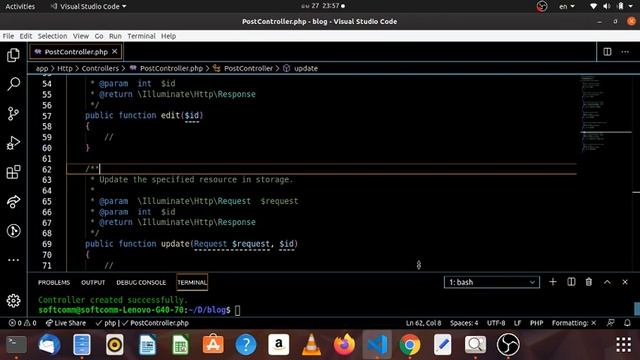The height and width of the screenshot is (360, 640).
Task: Create a new terminal with plus icon
Action: coord(553,282)
